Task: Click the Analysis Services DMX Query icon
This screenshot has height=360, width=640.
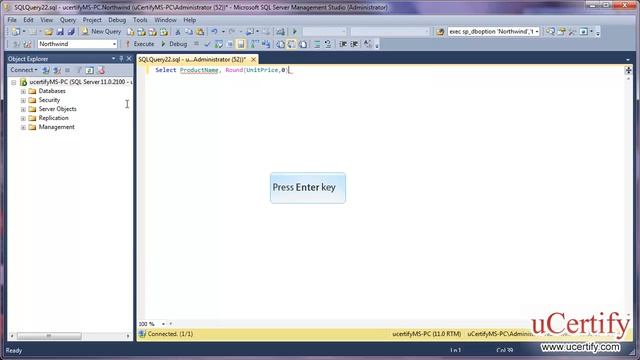Action: tap(152, 31)
